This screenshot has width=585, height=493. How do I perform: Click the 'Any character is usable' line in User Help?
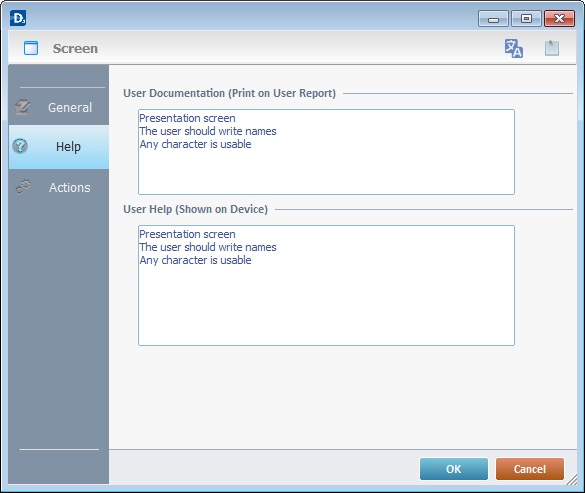(195, 260)
